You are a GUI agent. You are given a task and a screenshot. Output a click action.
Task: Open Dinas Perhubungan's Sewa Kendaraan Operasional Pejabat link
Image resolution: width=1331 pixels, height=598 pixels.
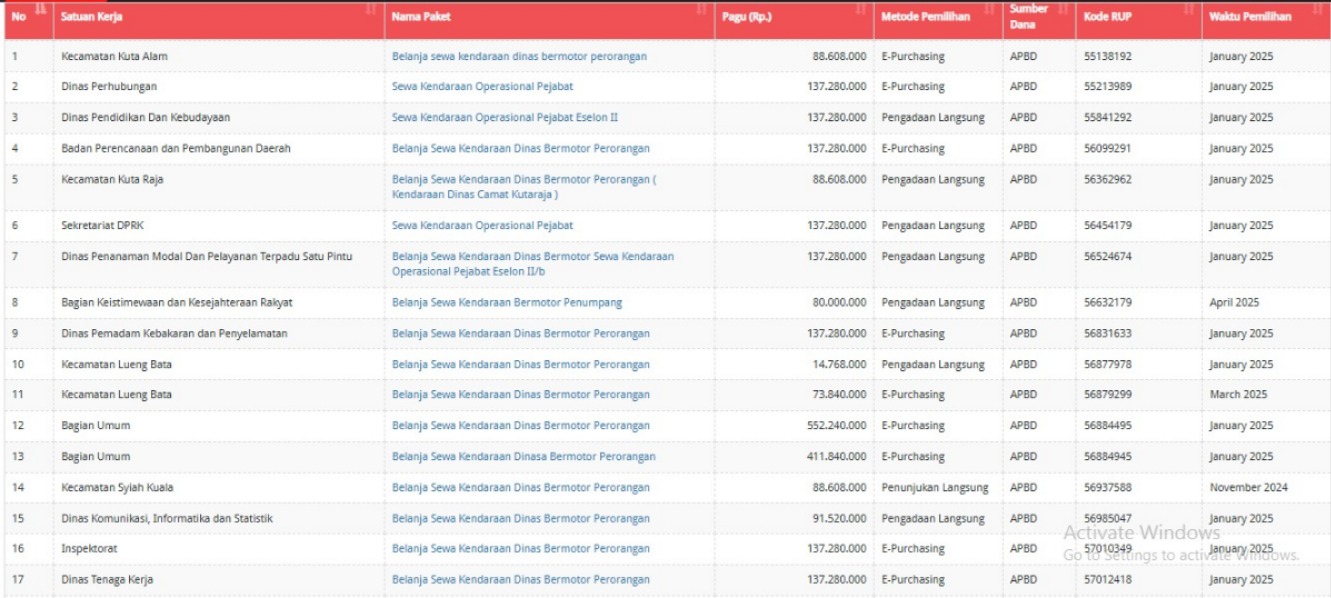coord(482,86)
